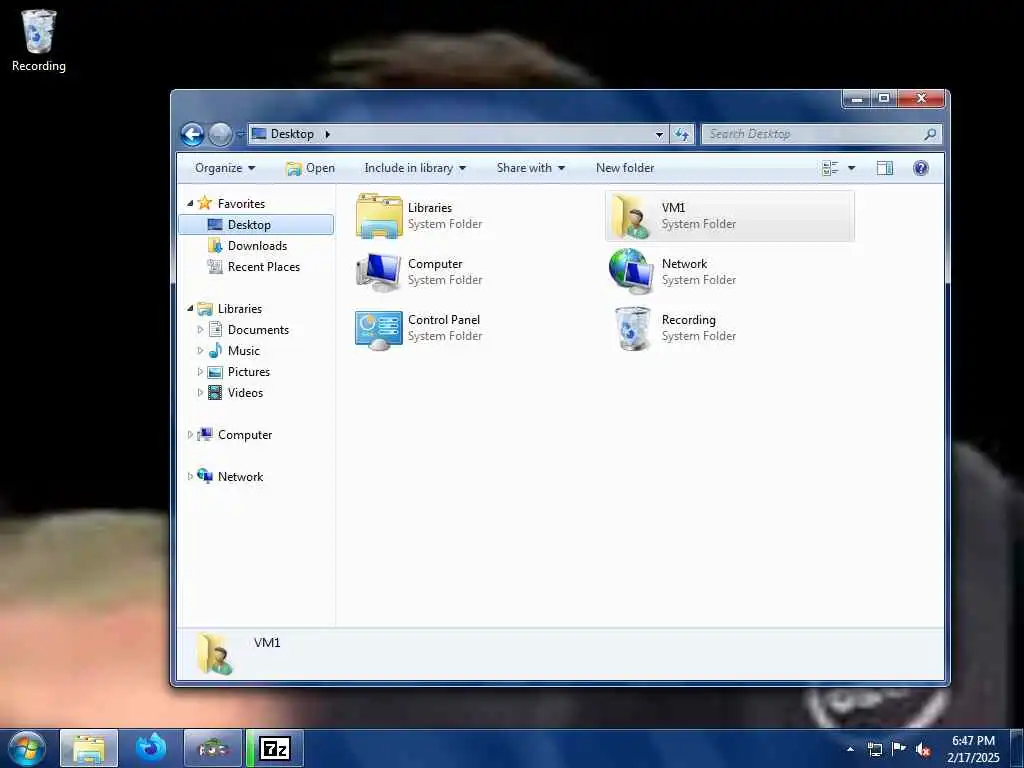The width and height of the screenshot is (1024, 768).
Task: Expand the Music library node
Action: point(200,351)
